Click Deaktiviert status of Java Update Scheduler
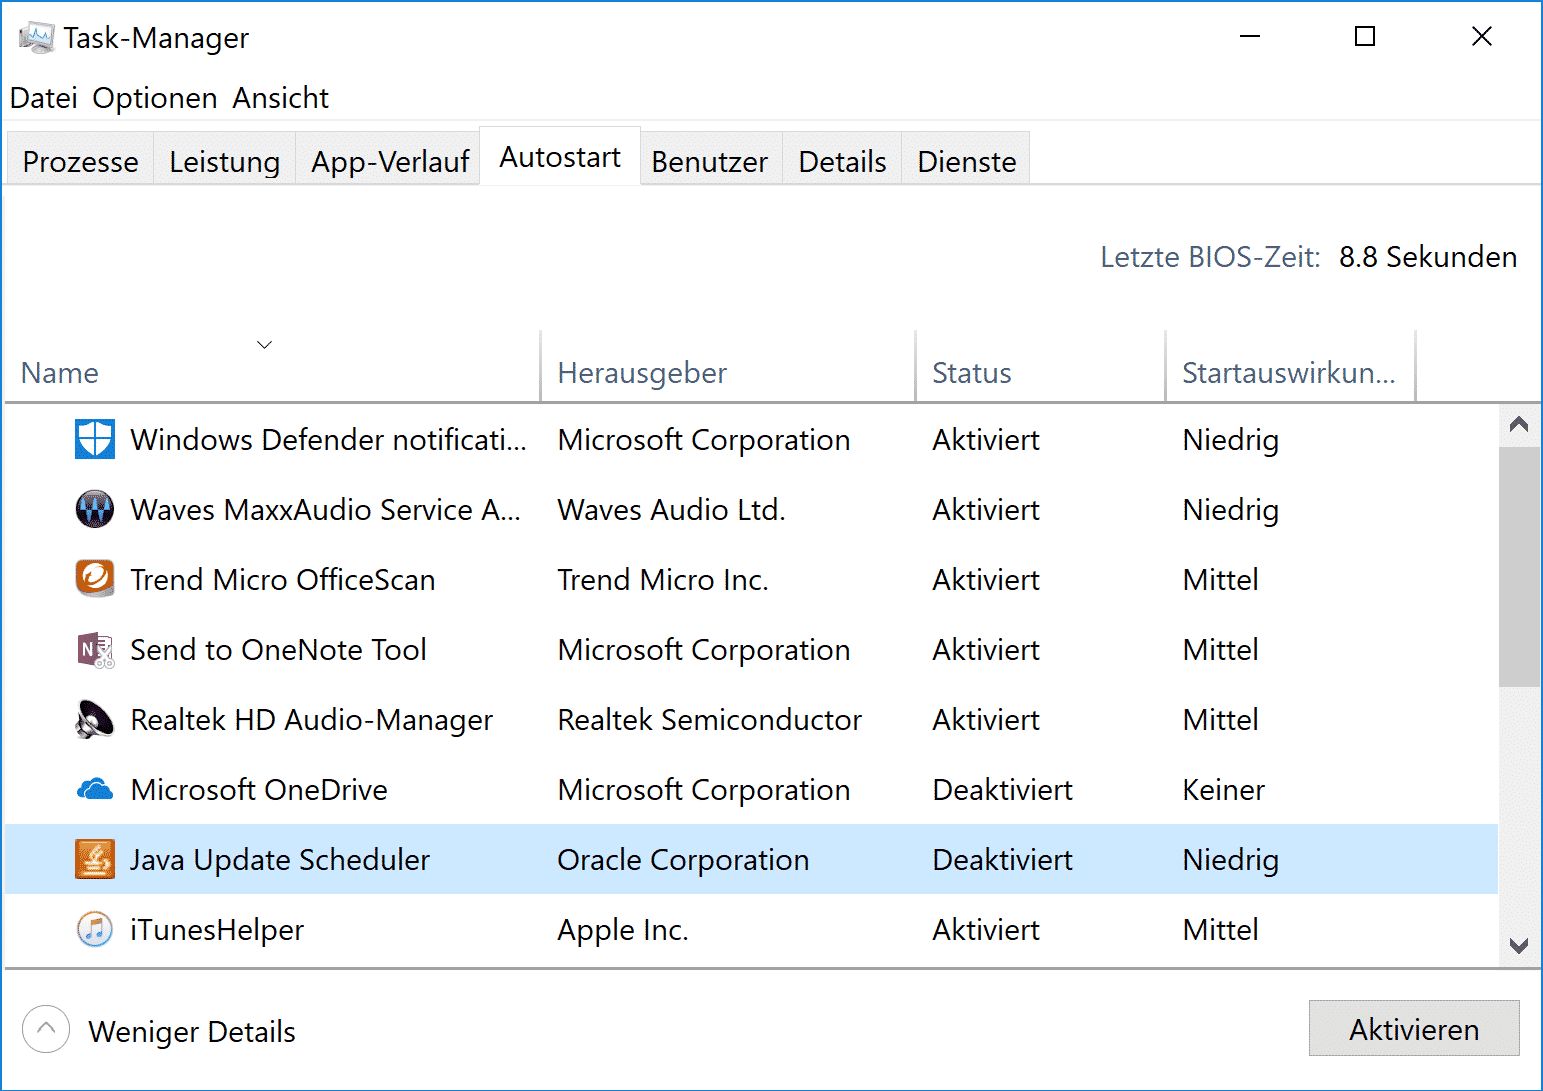This screenshot has width=1543, height=1091. 1002,860
